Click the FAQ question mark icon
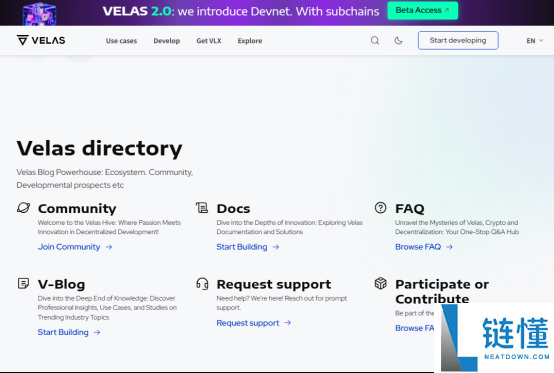 [381, 208]
